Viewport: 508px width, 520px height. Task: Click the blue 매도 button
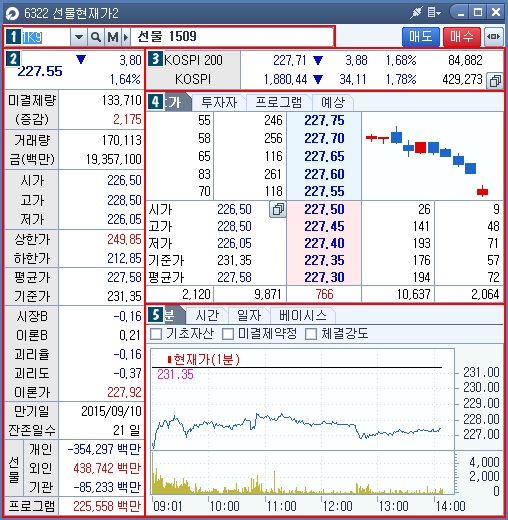pyautogui.click(x=421, y=37)
